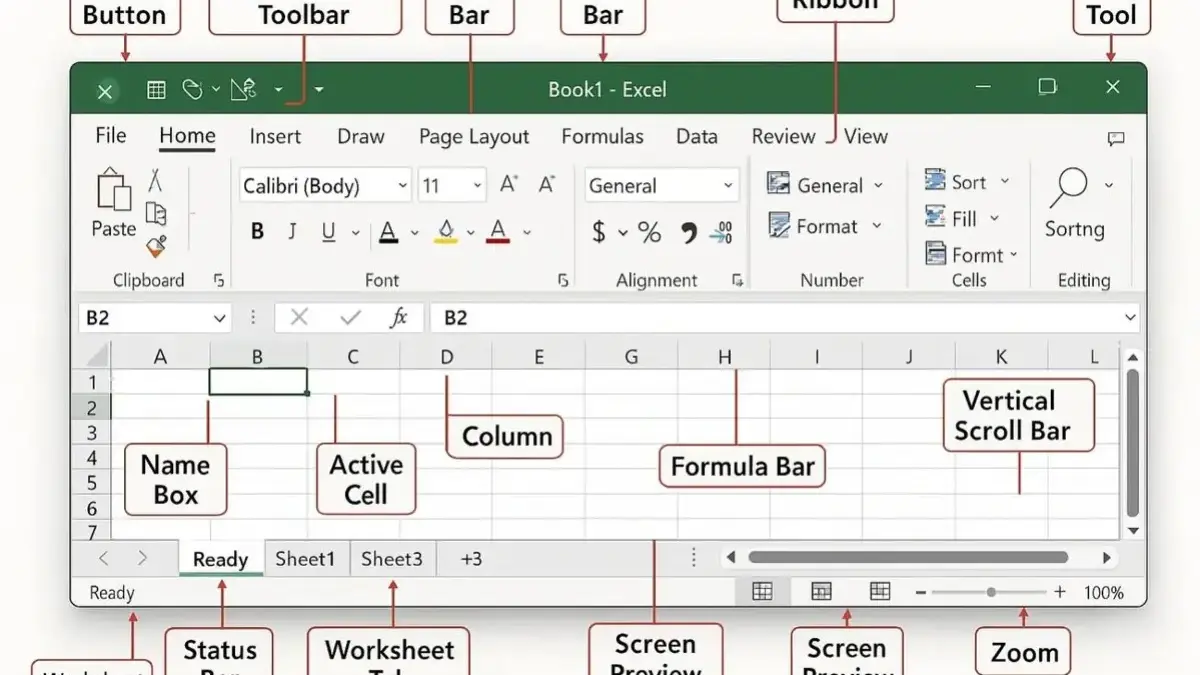Click the Cut scissors icon
The height and width of the screenshot is (675, 1200).
pos(155,180)
